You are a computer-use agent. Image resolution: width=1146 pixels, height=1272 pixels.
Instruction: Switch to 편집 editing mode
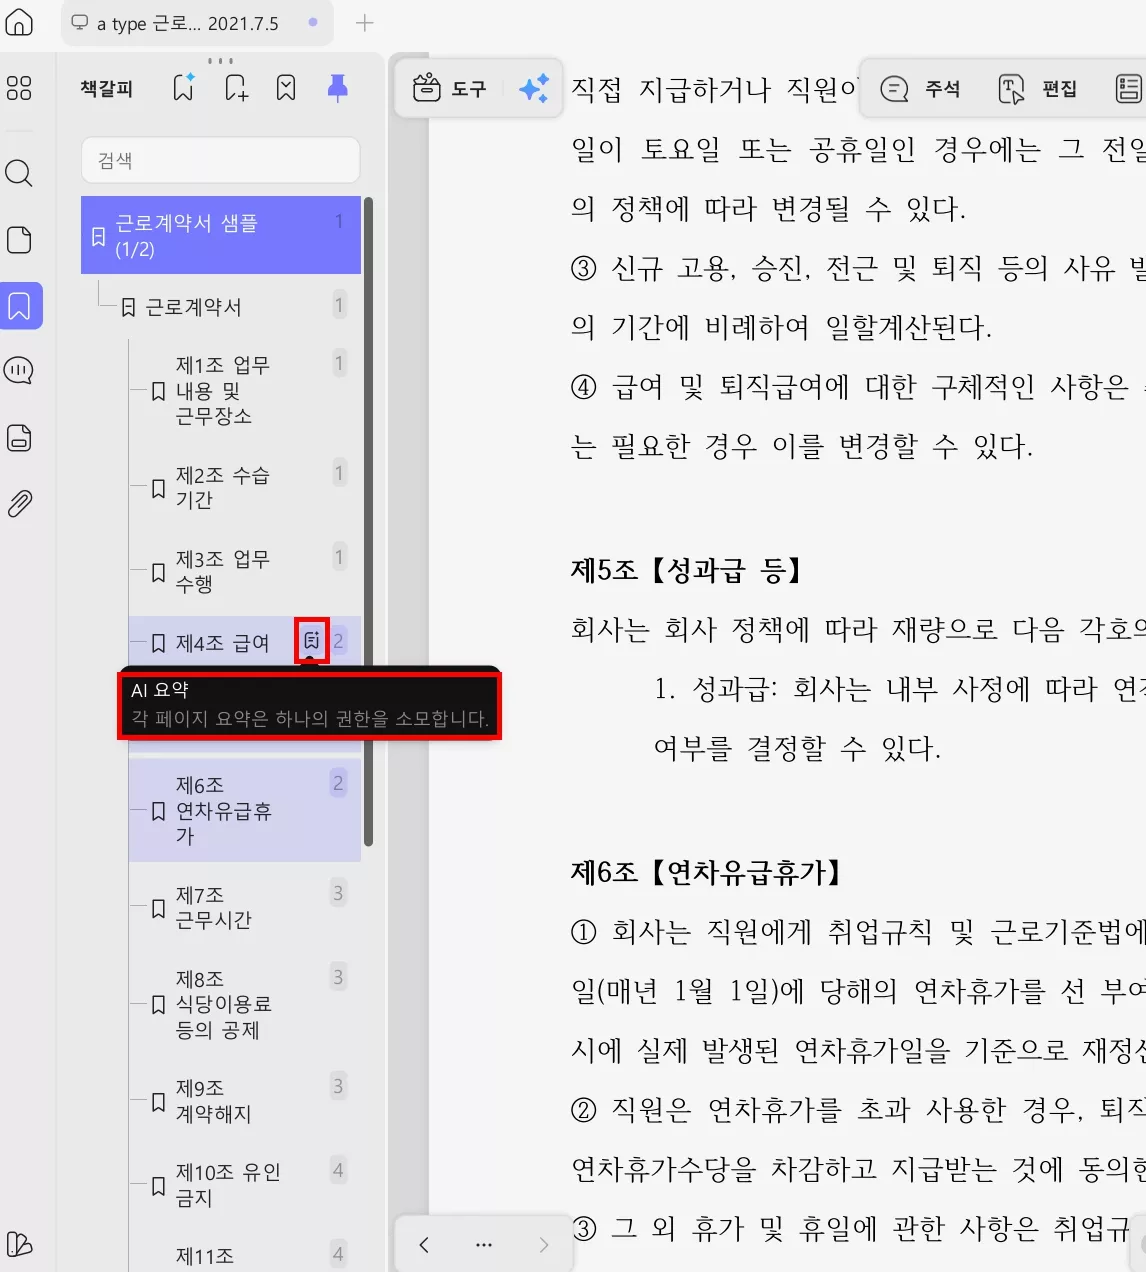click(x=1038, y=89)
